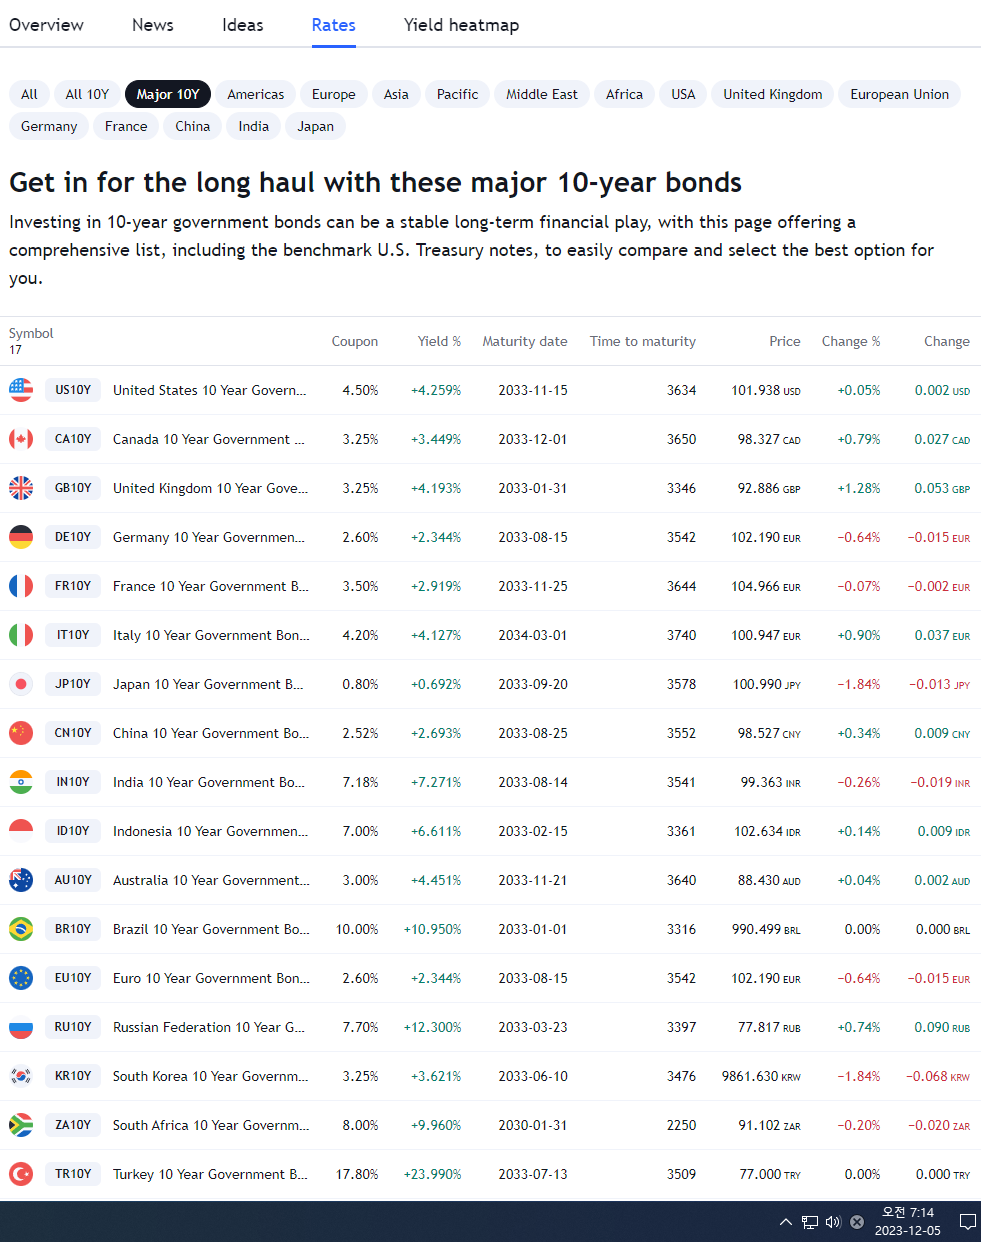Click the United Kingdom flag icon
981x1242 pixels.
tap(21, 488)
